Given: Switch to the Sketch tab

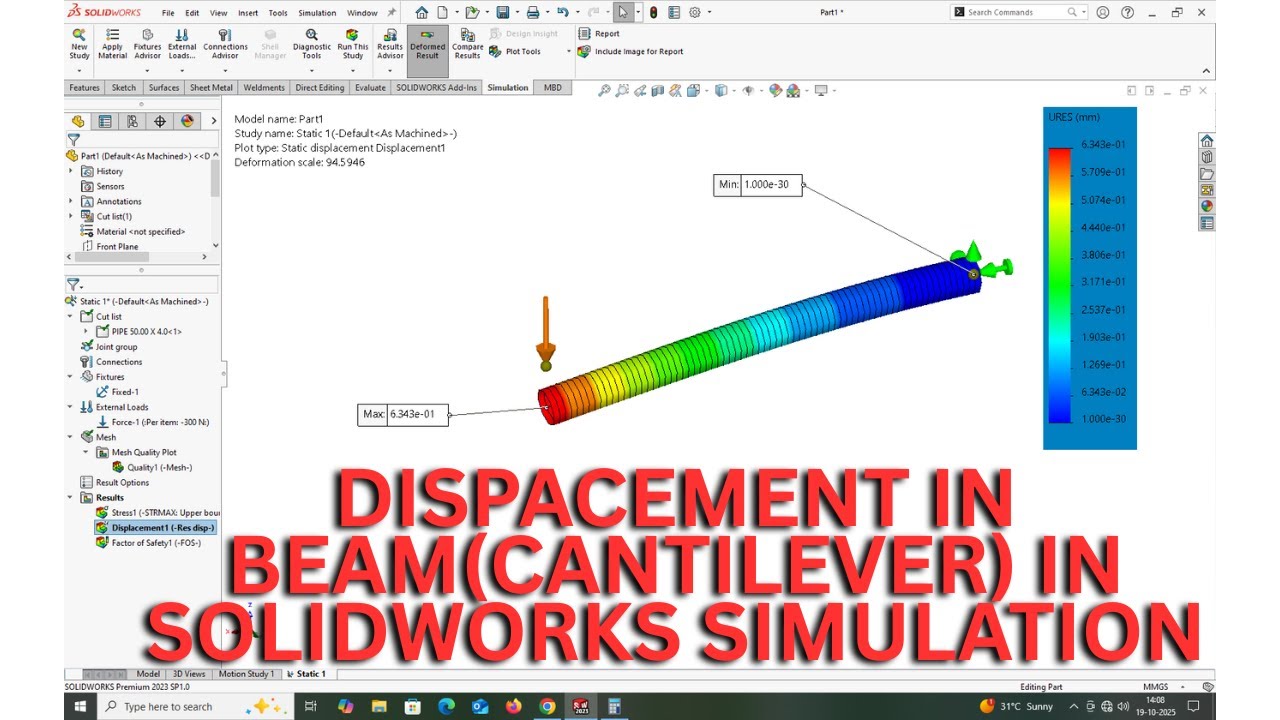Looking at the screenshot, I should pyautogui.click(x=124, y=88).
